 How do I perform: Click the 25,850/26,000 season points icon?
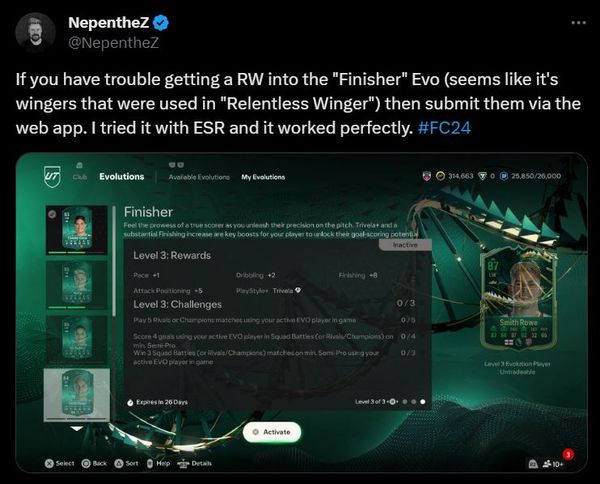tap(505, 175)
